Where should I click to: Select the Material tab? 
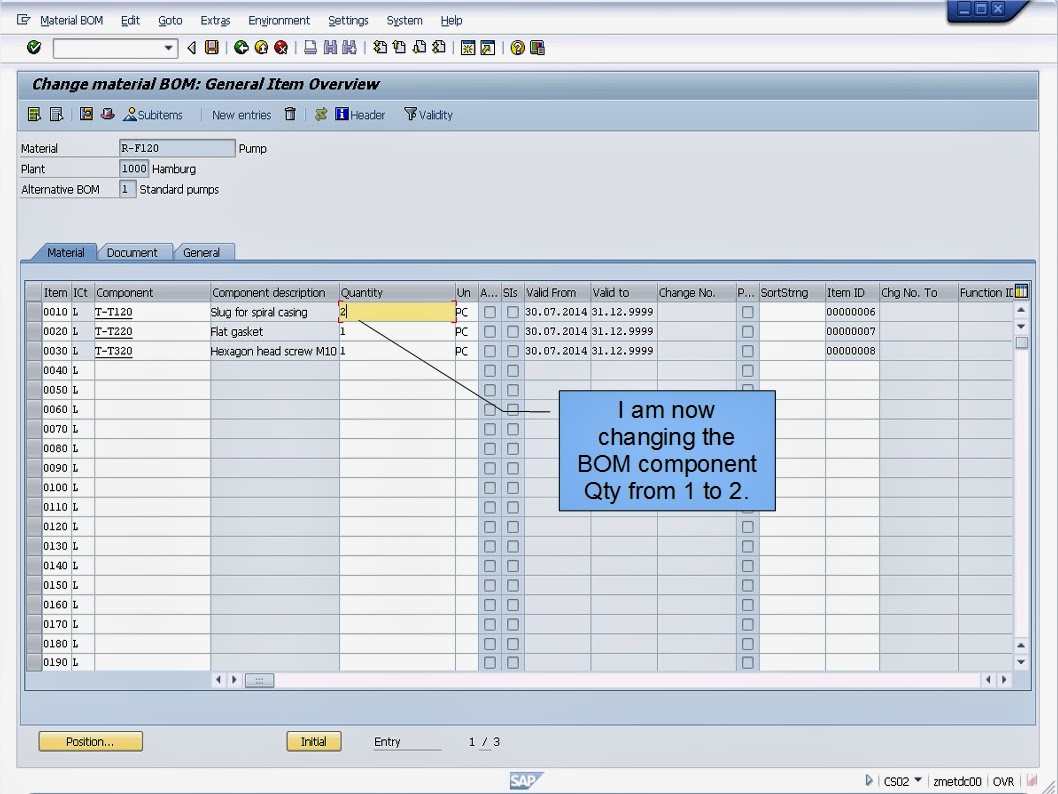tap(65, 252)
